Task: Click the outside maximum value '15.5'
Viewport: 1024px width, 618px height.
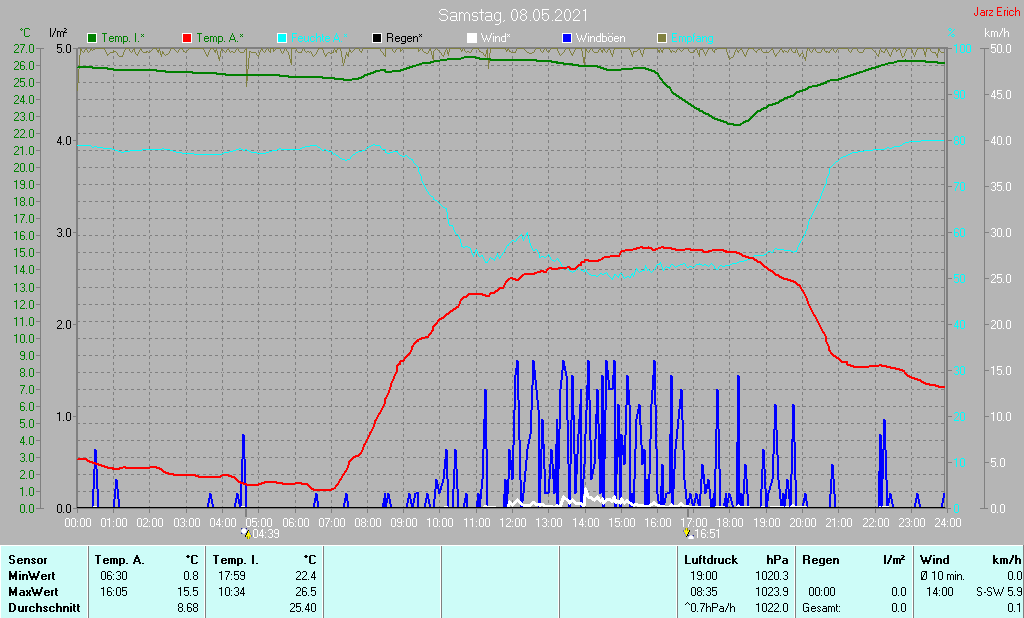Action: tap(187, 592)
